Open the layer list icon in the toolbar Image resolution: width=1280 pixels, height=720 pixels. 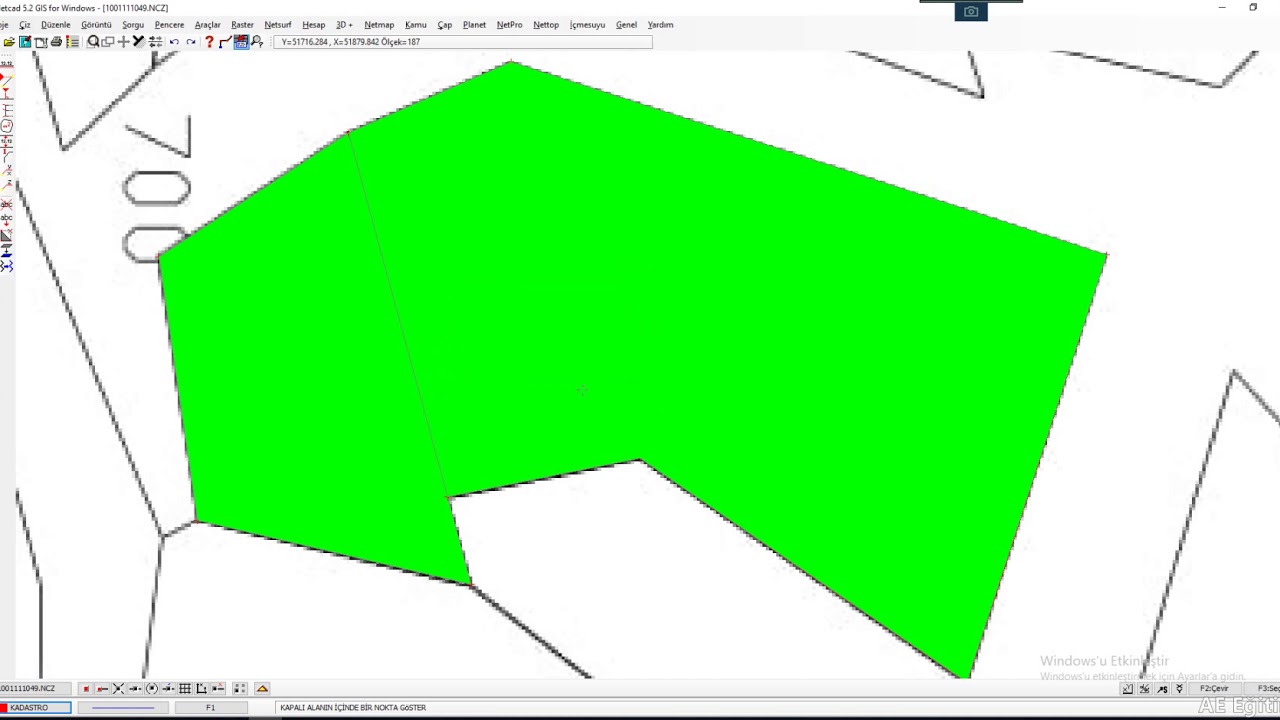72,42
